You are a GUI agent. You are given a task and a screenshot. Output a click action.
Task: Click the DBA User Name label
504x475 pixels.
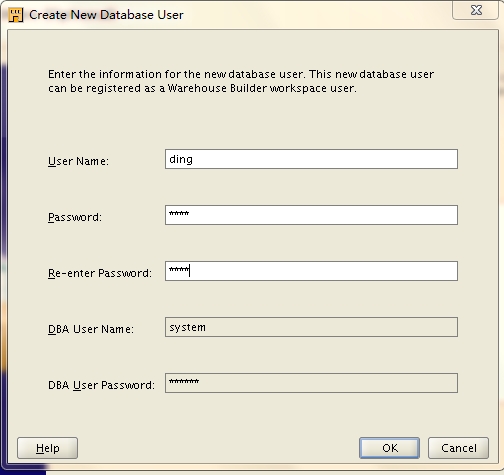click(91, 329)
